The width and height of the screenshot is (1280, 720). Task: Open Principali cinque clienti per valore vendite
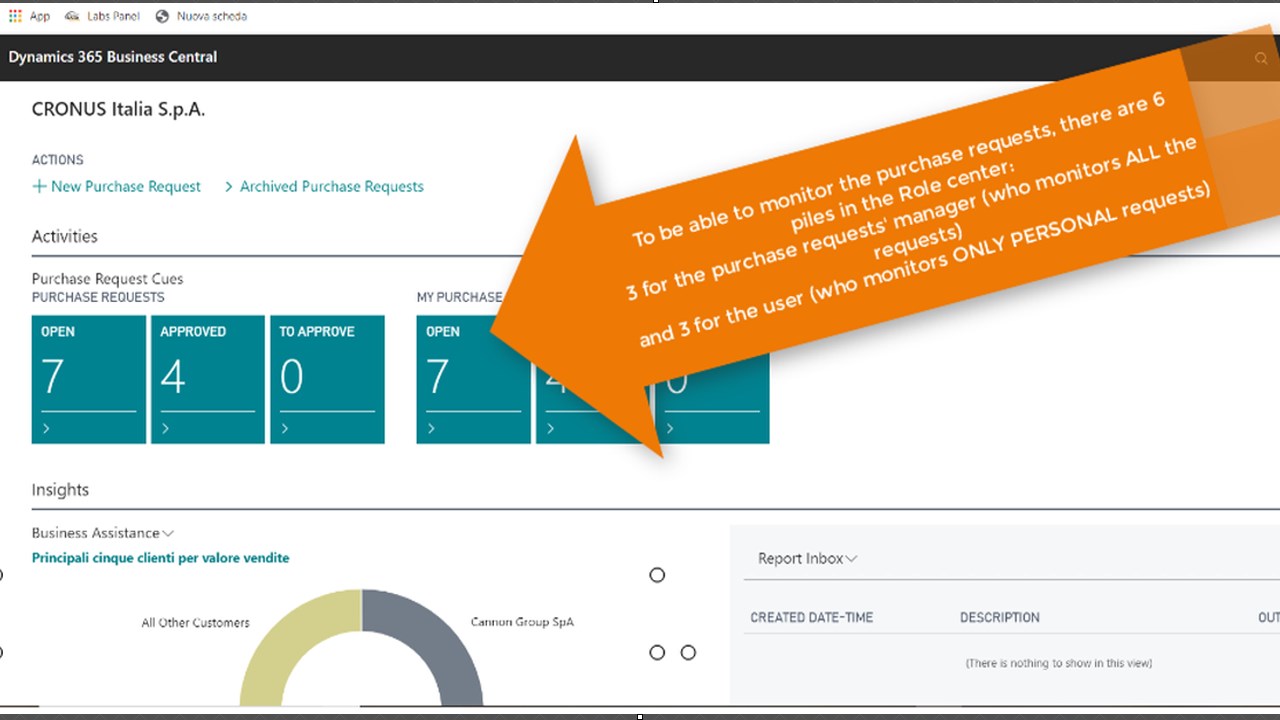161,558
